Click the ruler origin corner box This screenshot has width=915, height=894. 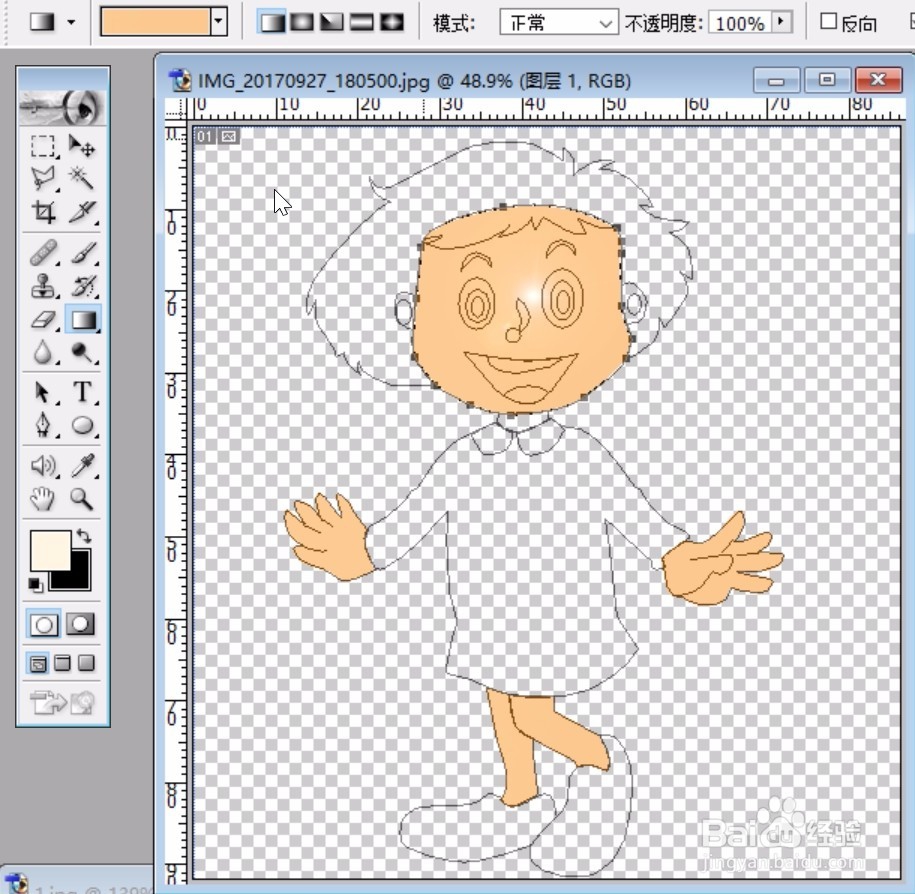[x=176, y=109]
